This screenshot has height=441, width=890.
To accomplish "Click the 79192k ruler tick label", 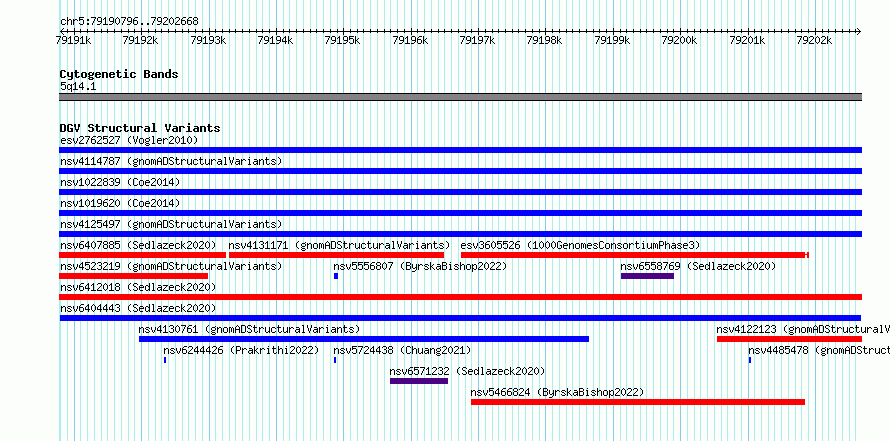I will pos(140,40).
